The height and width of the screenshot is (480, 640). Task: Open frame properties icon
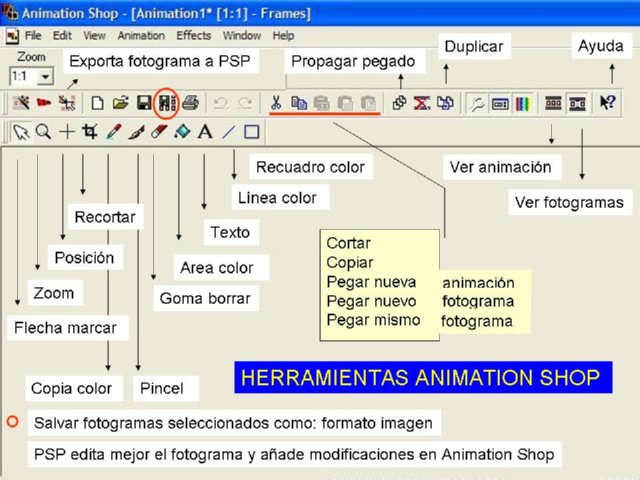pyautogui.click(x=500, y=104)
